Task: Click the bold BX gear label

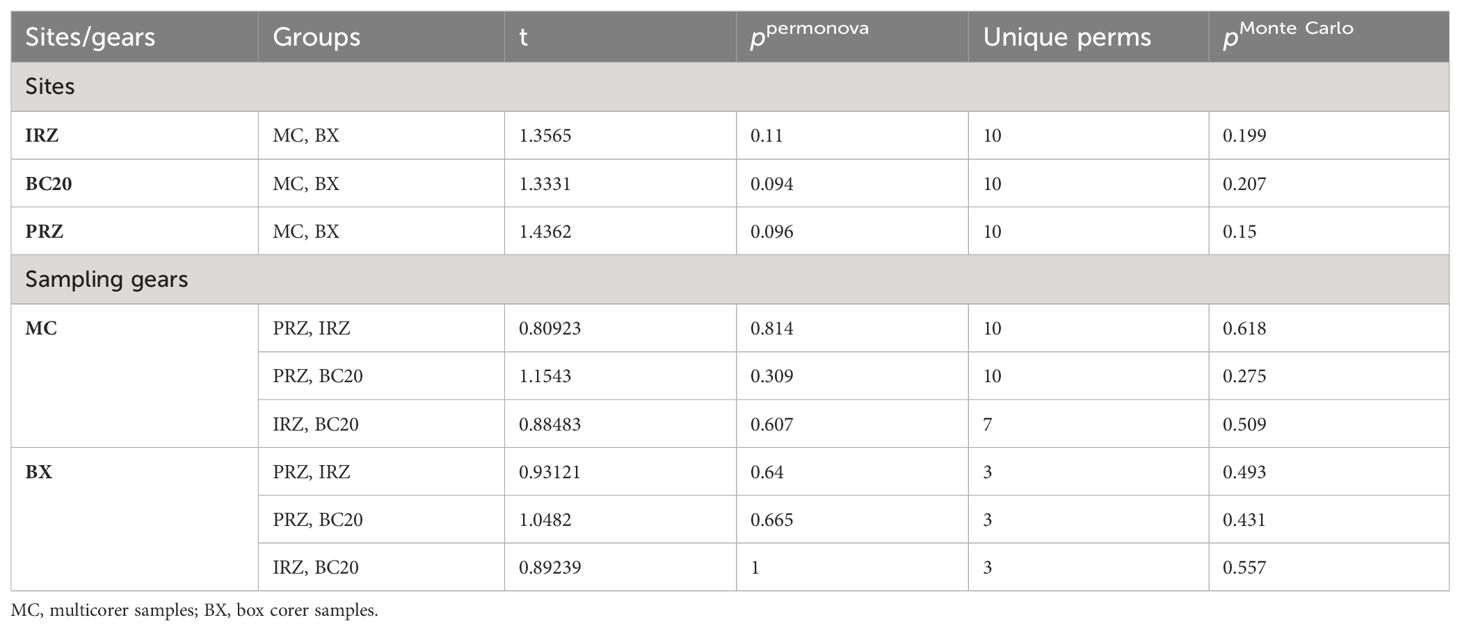Action: (39, 472)
